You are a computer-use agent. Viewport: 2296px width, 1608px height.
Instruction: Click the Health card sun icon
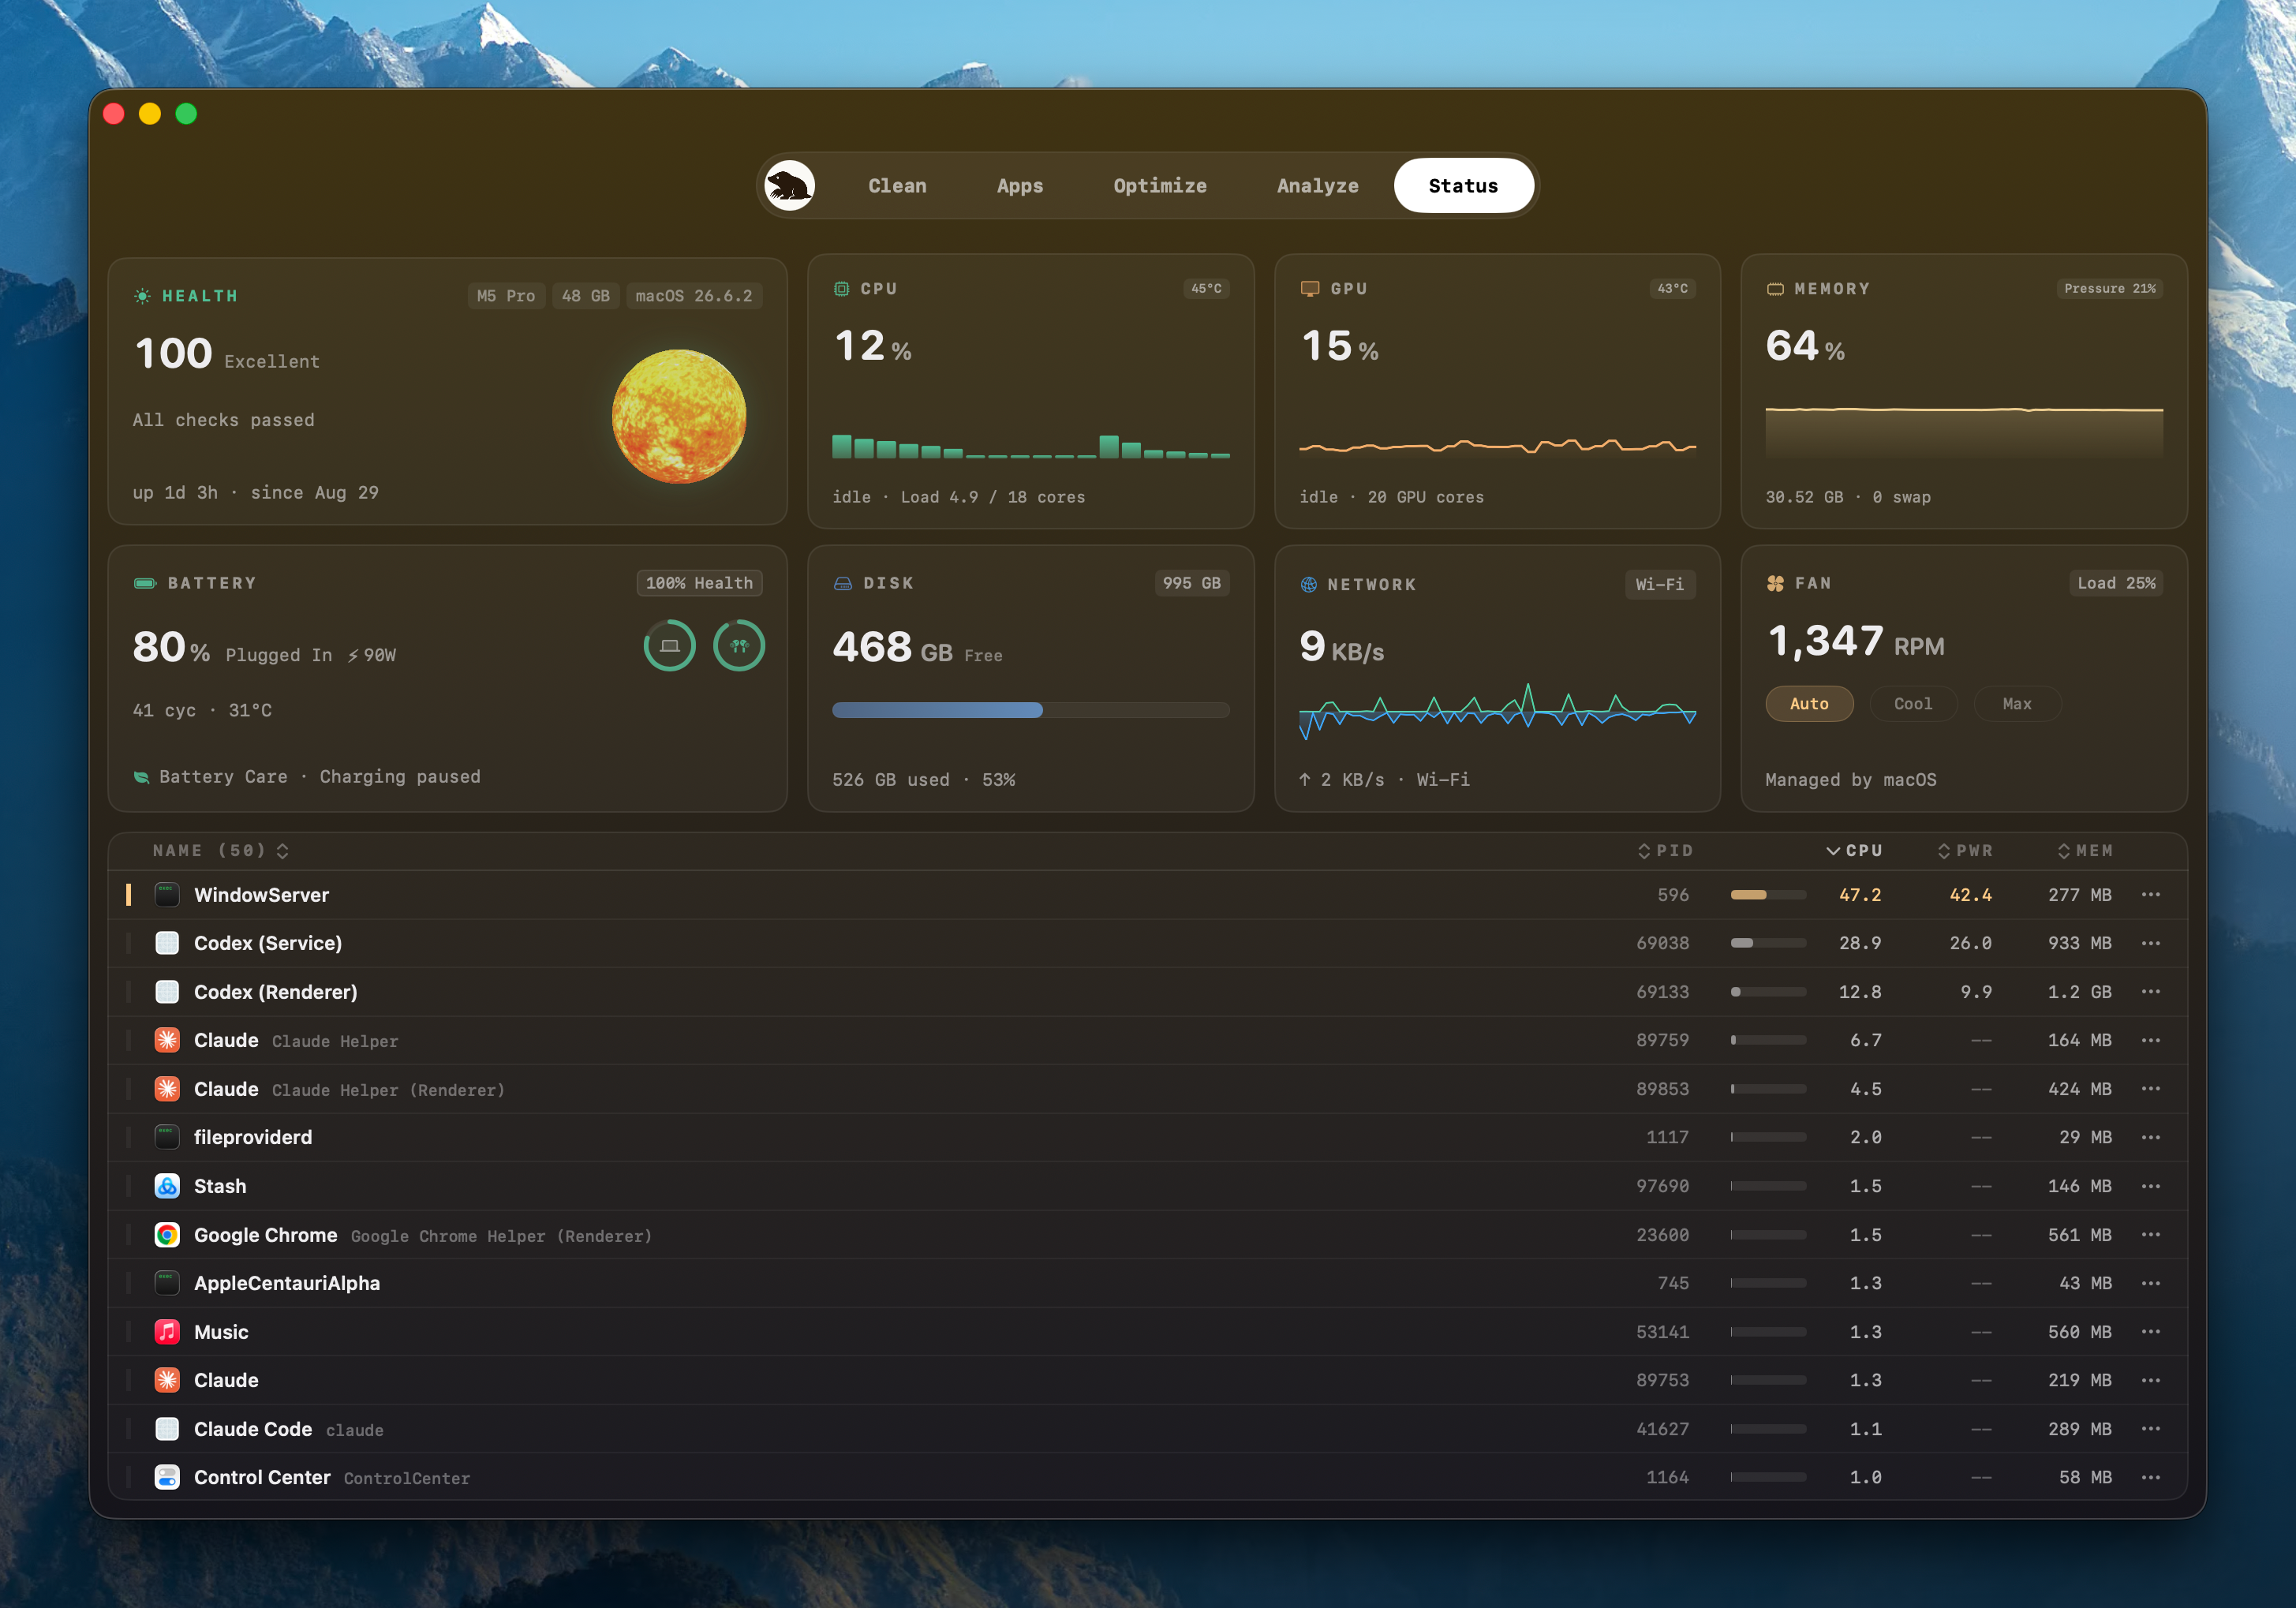tap(142, 296)
